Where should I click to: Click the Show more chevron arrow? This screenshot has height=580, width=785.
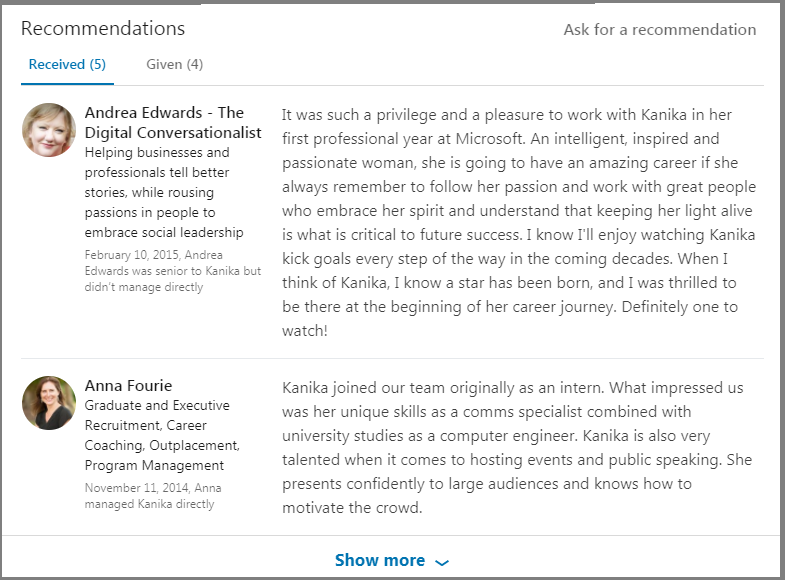click(443, 562)
